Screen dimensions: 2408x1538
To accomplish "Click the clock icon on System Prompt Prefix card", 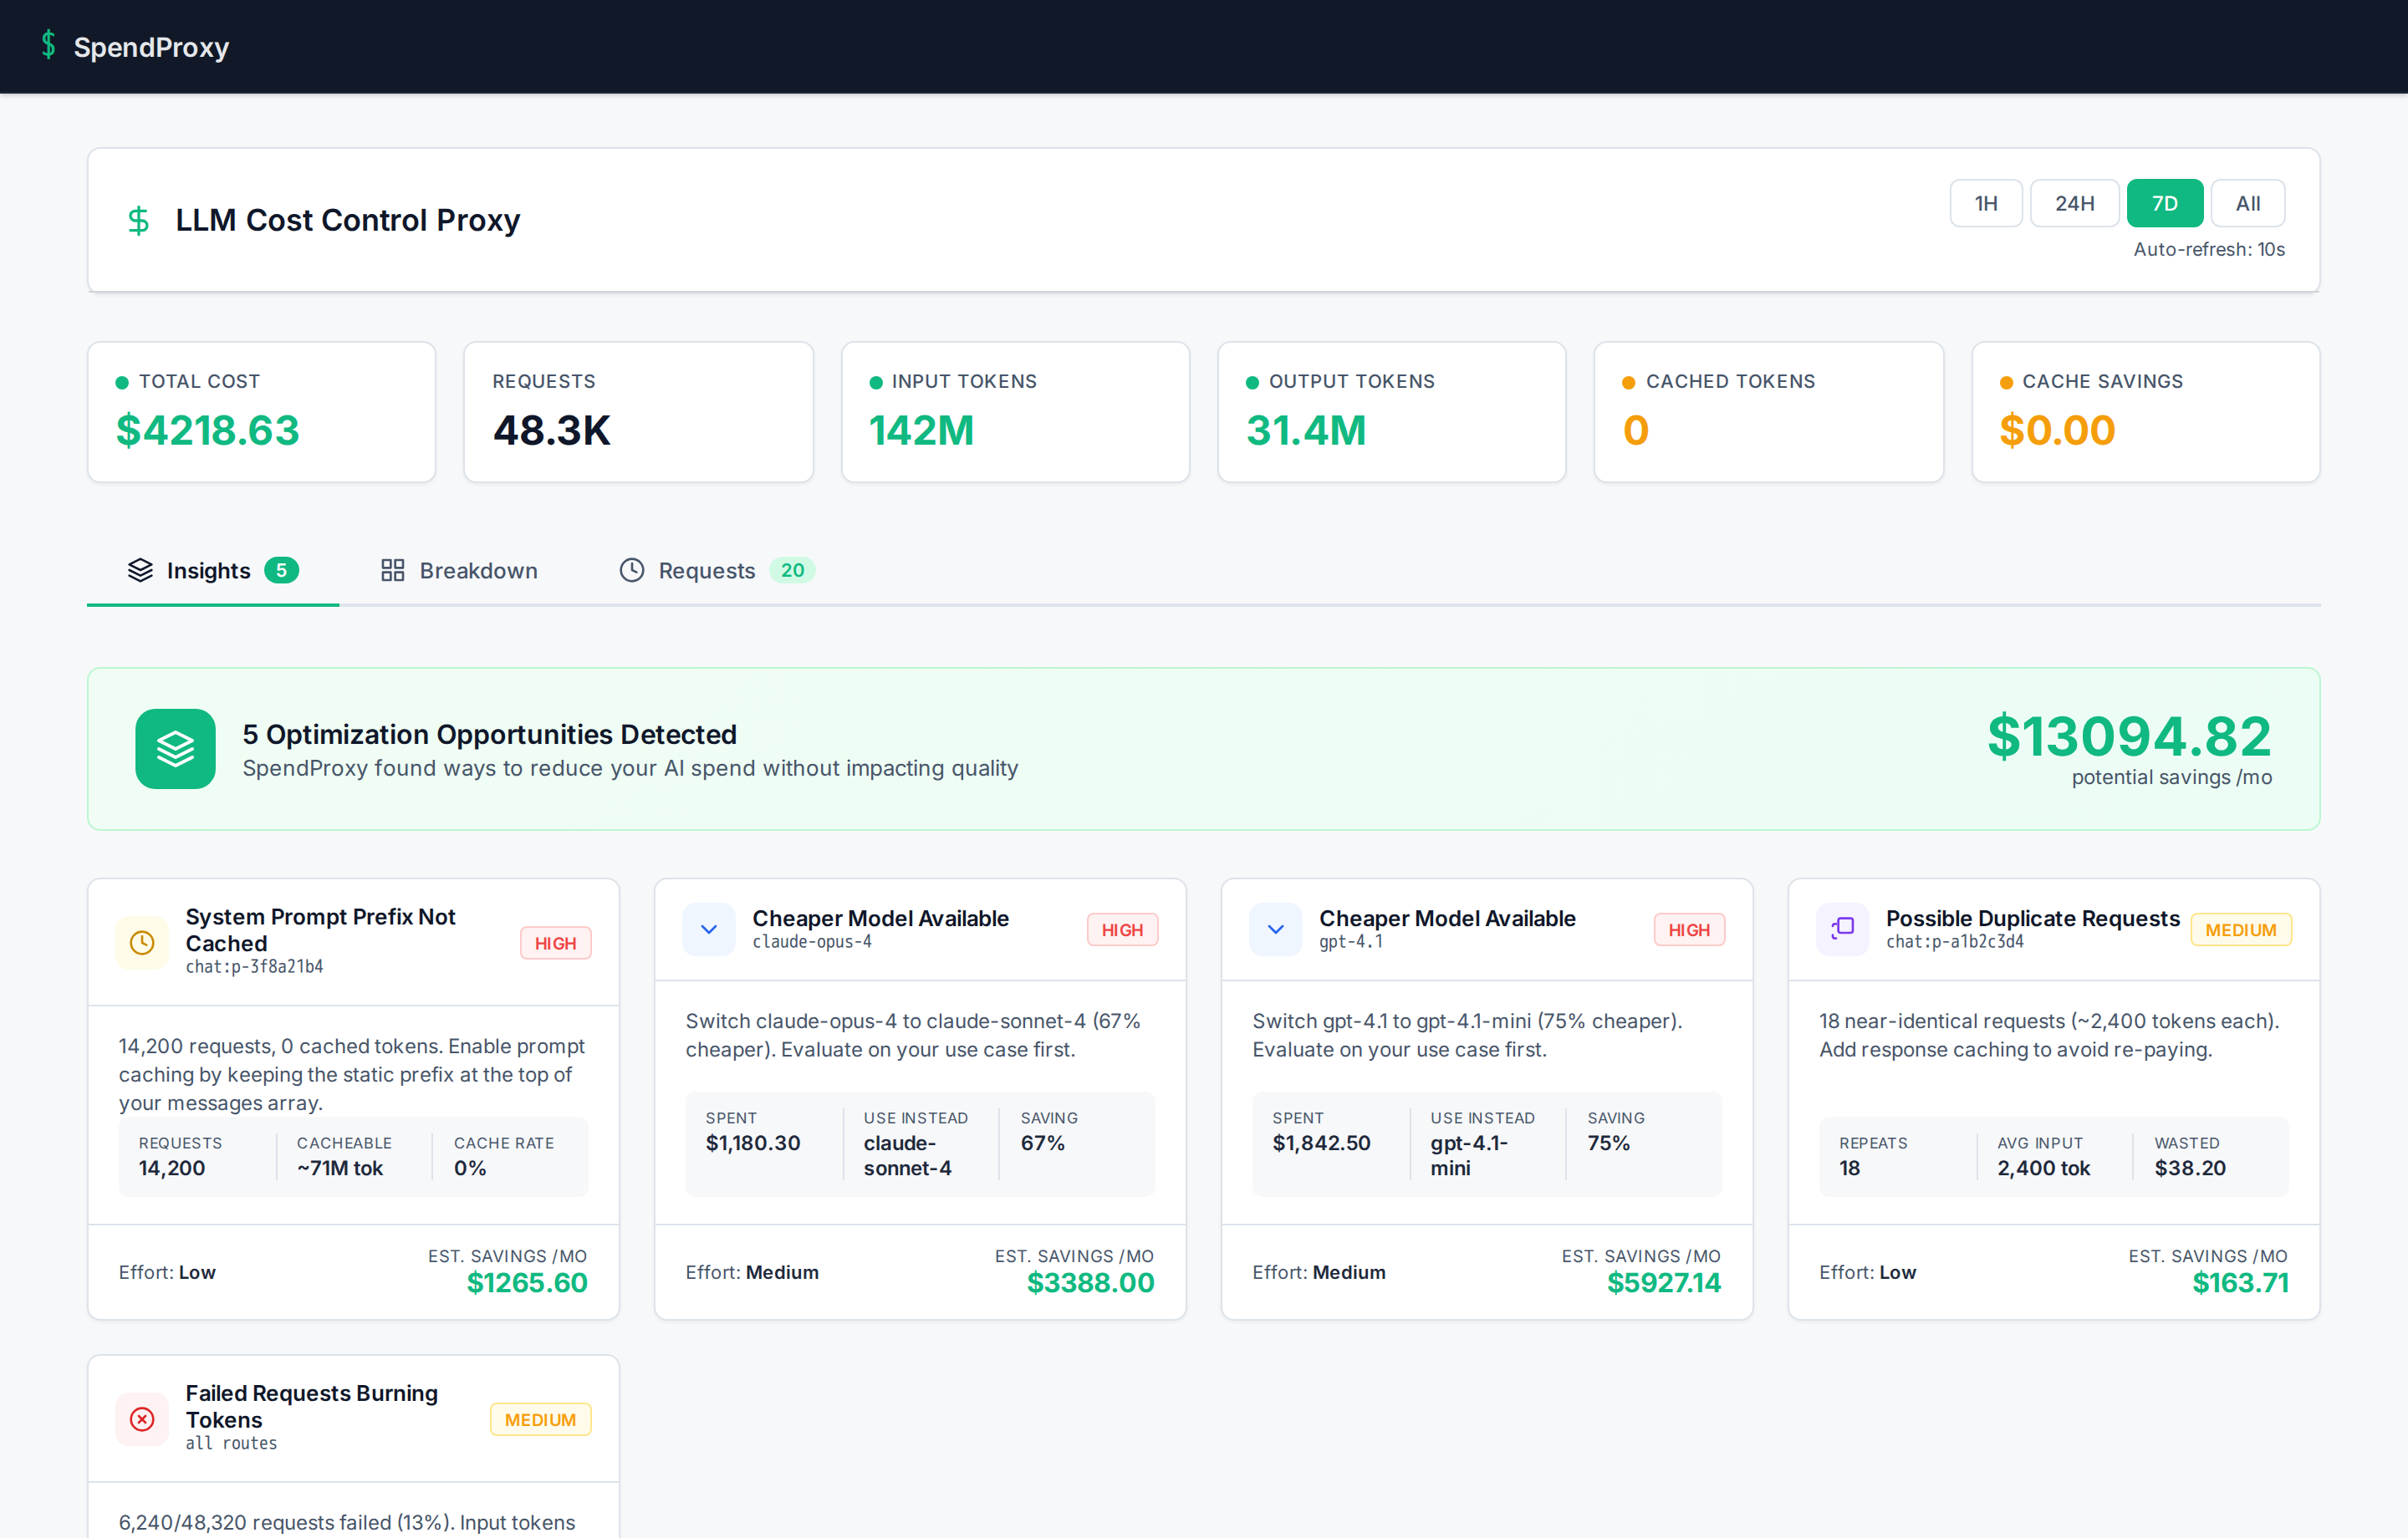I will point(142,942).
